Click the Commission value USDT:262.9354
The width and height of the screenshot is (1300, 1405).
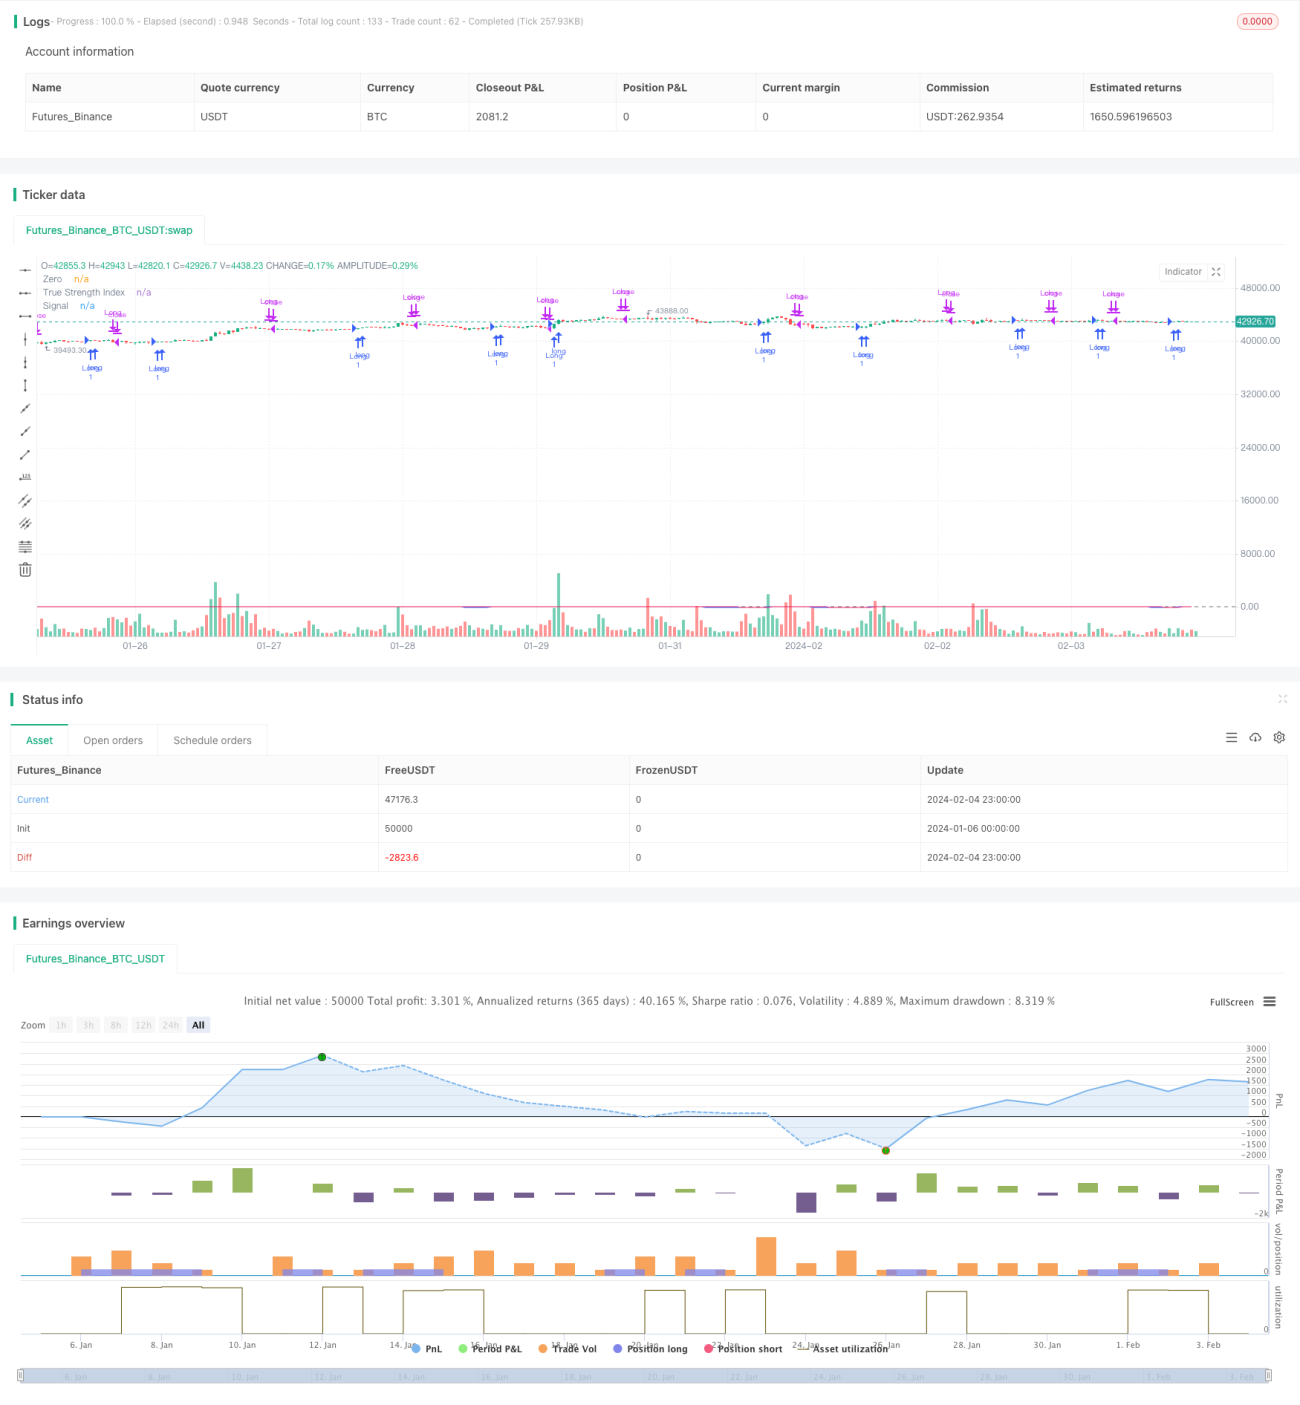(965, 117)
